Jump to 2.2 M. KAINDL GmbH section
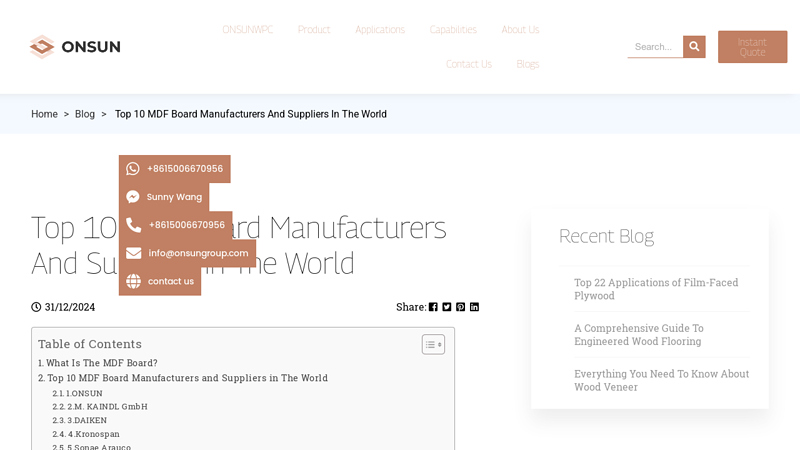The width and height of the screenshot is (800, 450). [99, 407]
